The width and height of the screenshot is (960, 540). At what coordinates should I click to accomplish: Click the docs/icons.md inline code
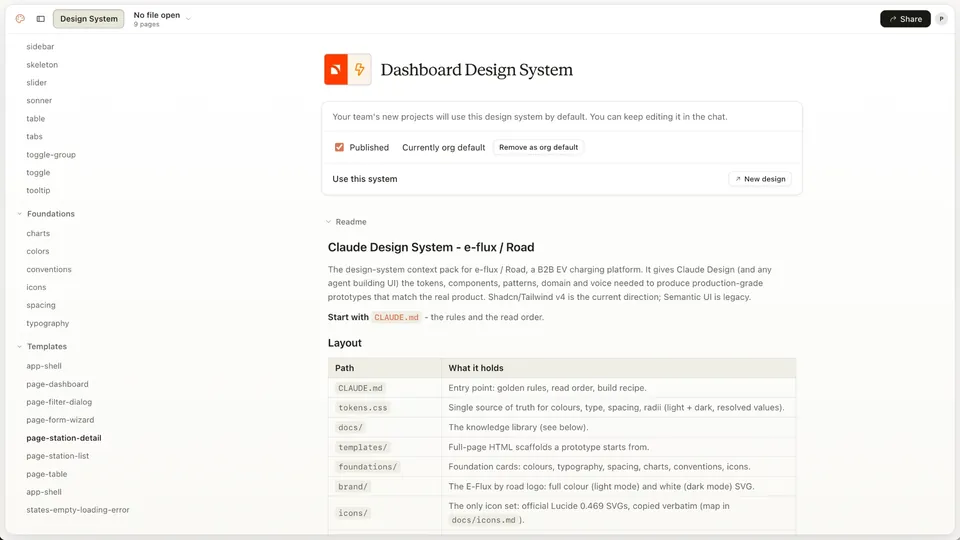coord(484,520)
